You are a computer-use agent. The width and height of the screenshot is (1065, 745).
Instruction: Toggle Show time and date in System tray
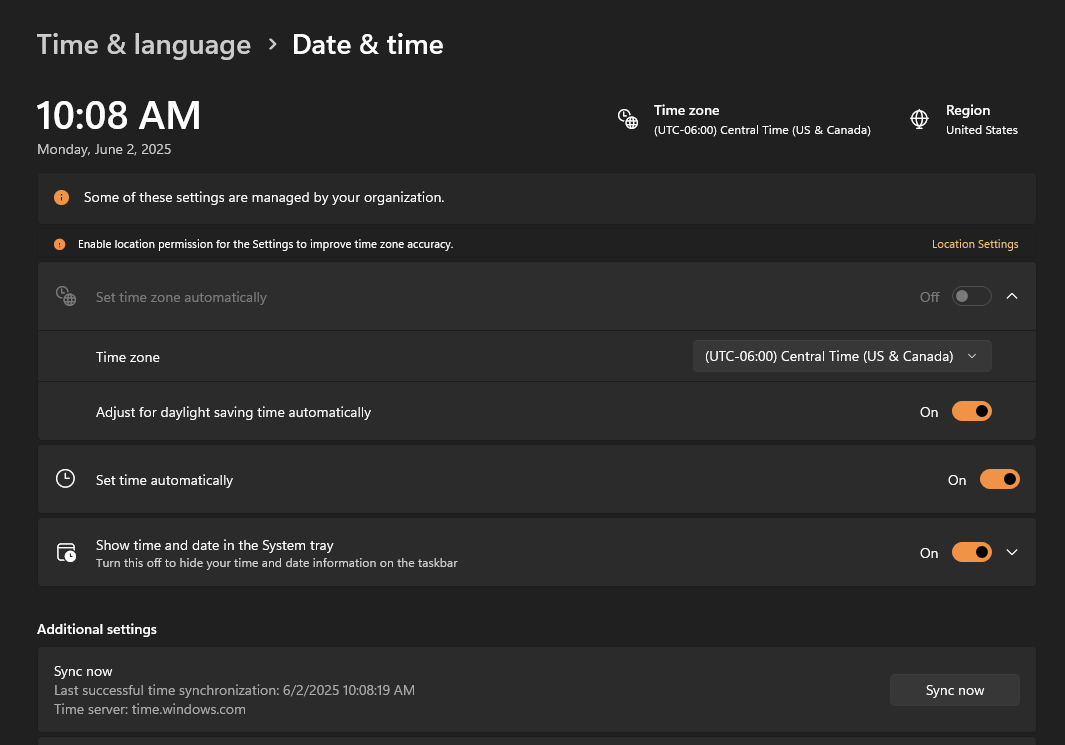[971, 552]
